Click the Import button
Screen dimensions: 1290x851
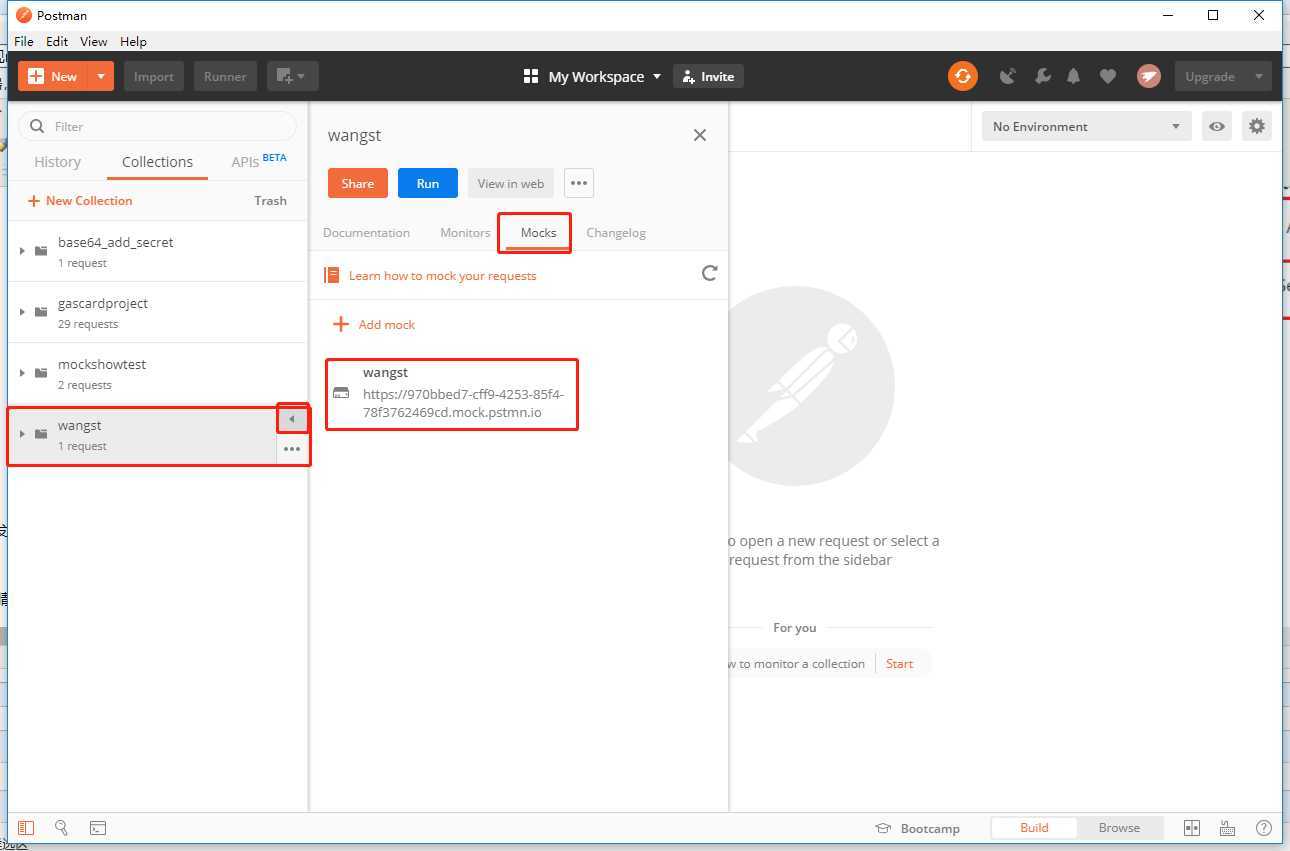tap(154, 76)
